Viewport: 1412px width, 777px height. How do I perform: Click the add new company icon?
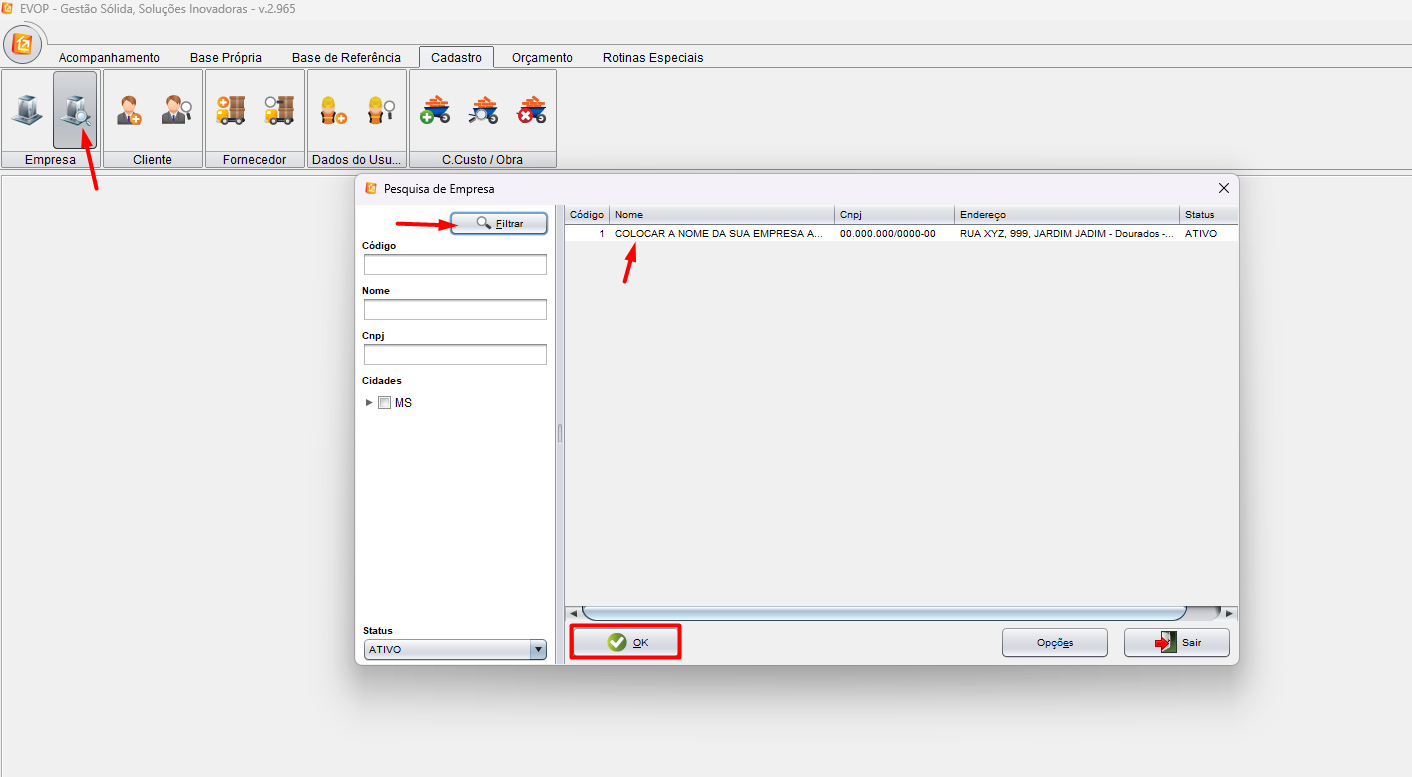coord(27,110)
